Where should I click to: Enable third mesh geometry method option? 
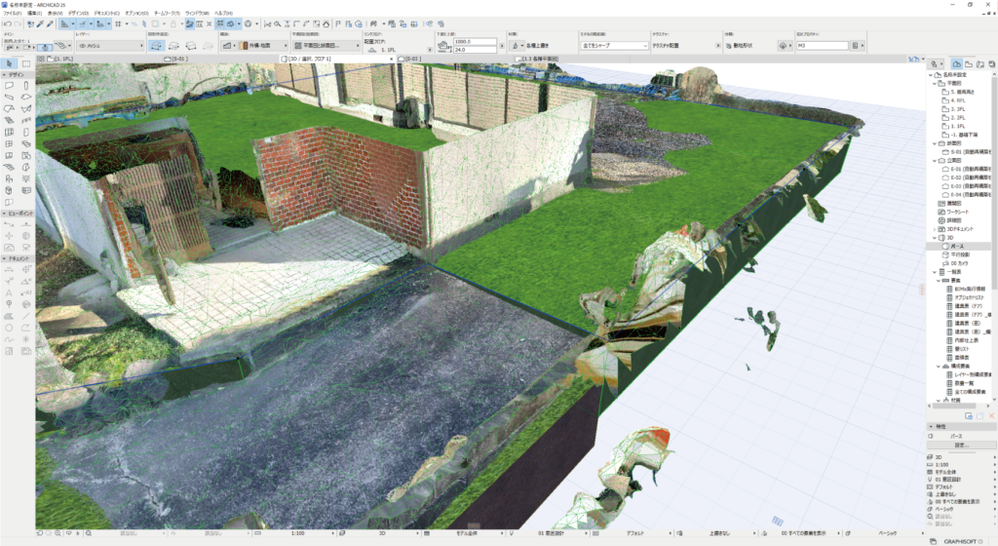point(190,46)
